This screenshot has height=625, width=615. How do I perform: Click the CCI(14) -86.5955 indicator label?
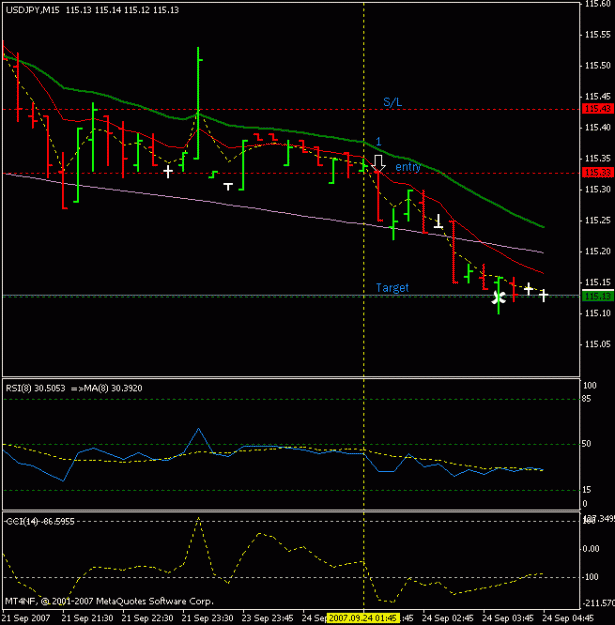(x=40, y=522)
